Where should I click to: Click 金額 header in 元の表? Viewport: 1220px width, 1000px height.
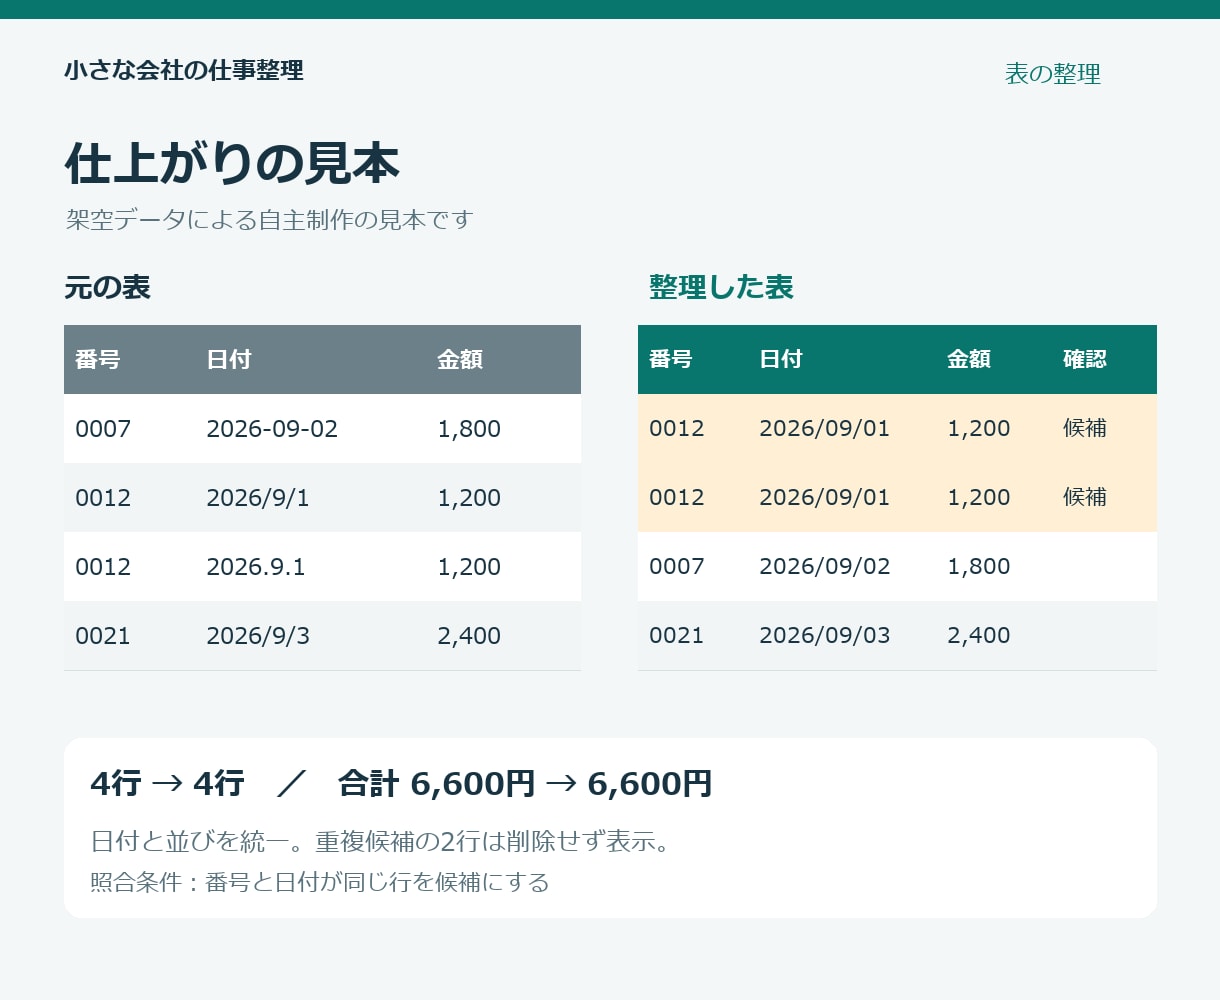[x=460, y=360]
